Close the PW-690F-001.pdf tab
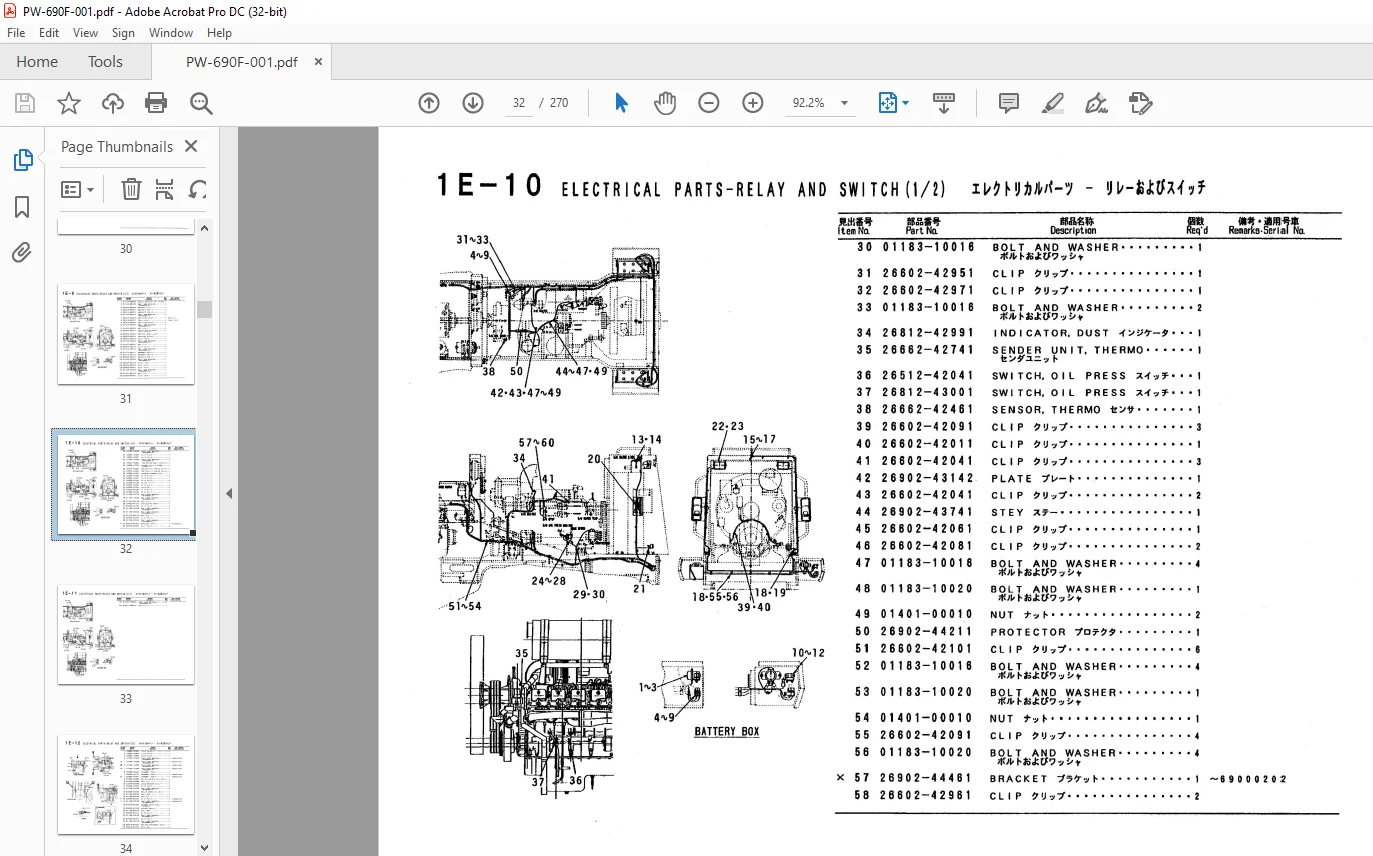Screen dimensions: 1373x856 click(318, 61)
